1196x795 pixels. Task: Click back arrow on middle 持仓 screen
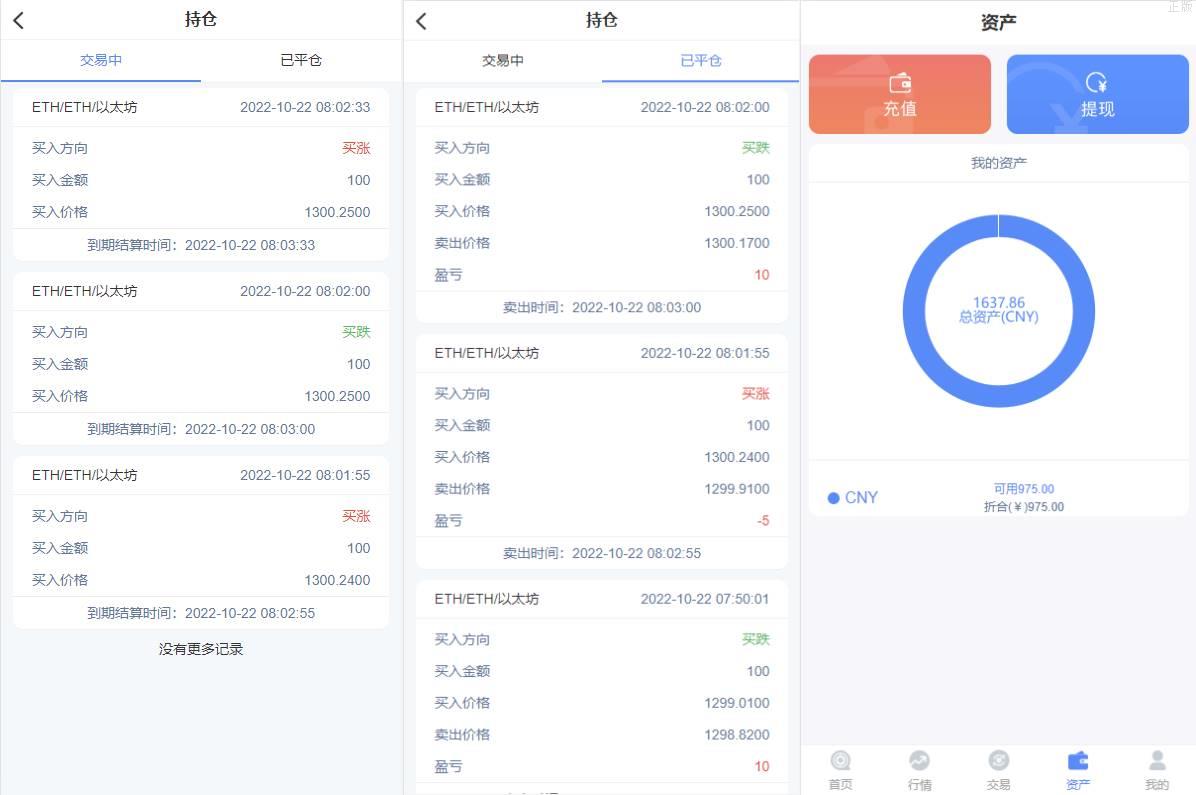[421, 21]
